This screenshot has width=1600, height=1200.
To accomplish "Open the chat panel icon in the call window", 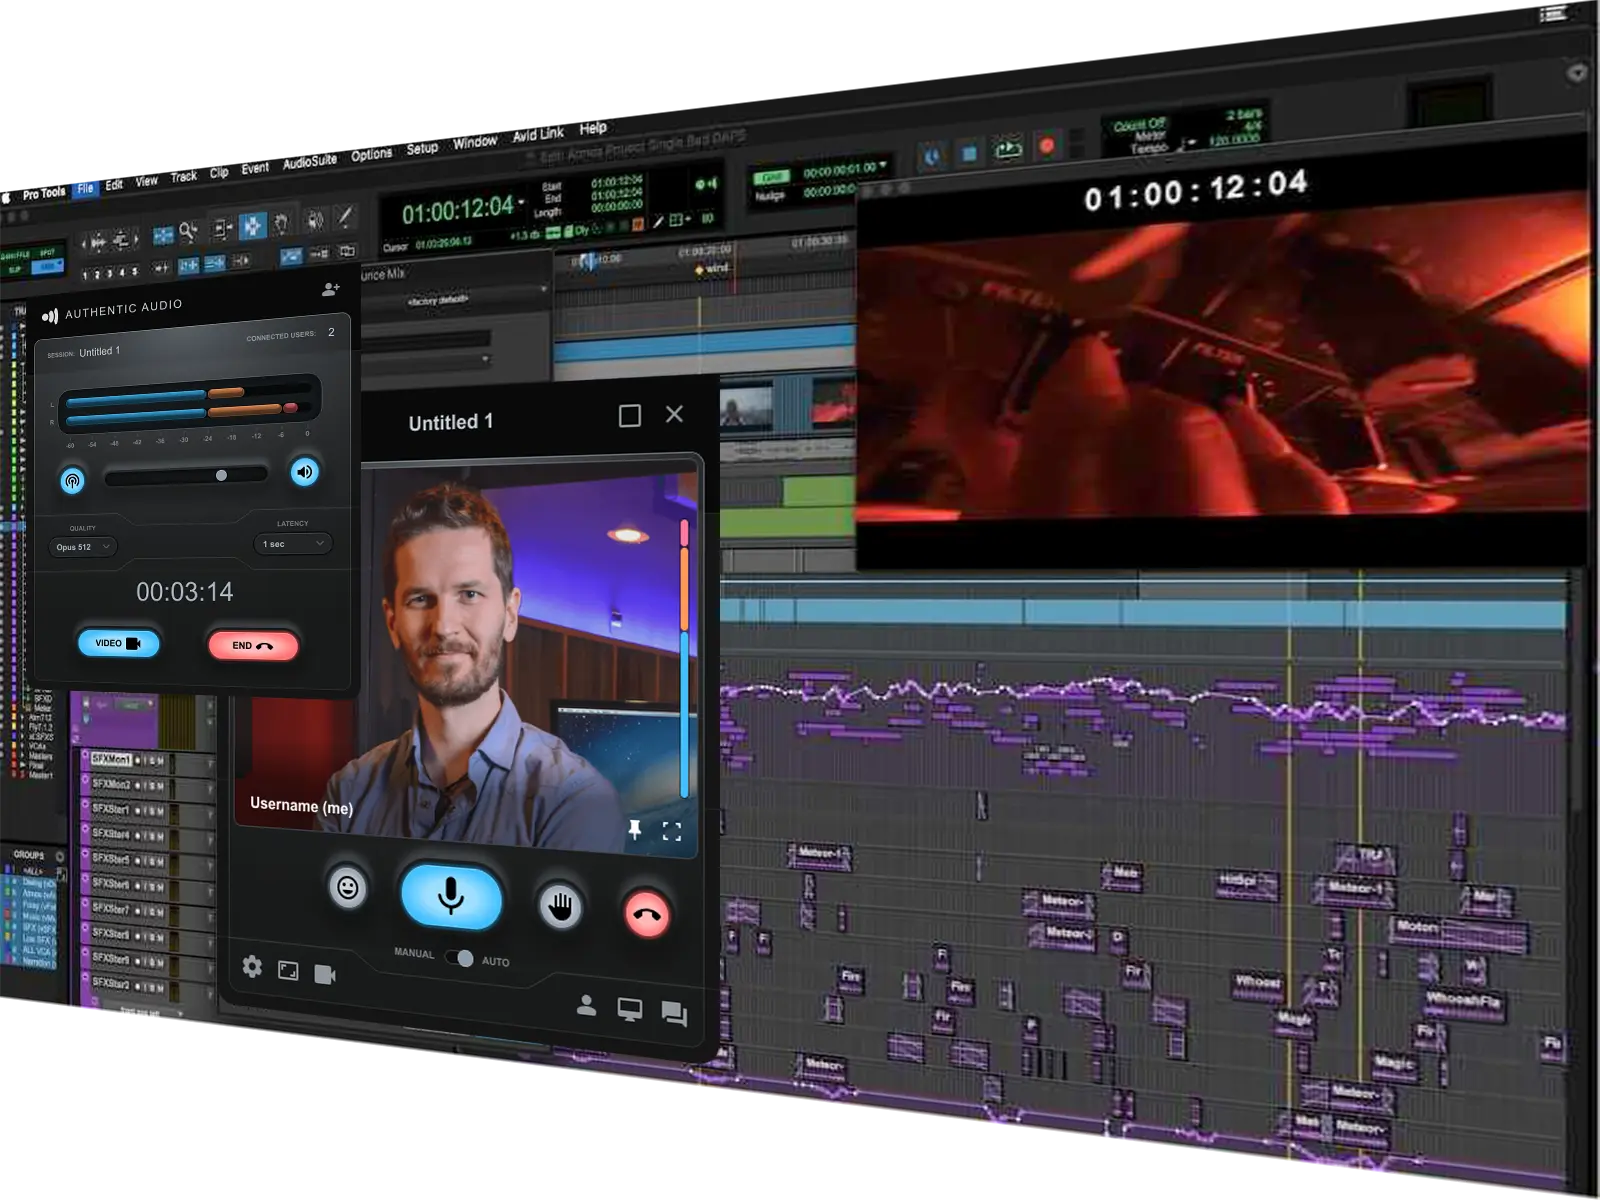I will (673, 1013).
